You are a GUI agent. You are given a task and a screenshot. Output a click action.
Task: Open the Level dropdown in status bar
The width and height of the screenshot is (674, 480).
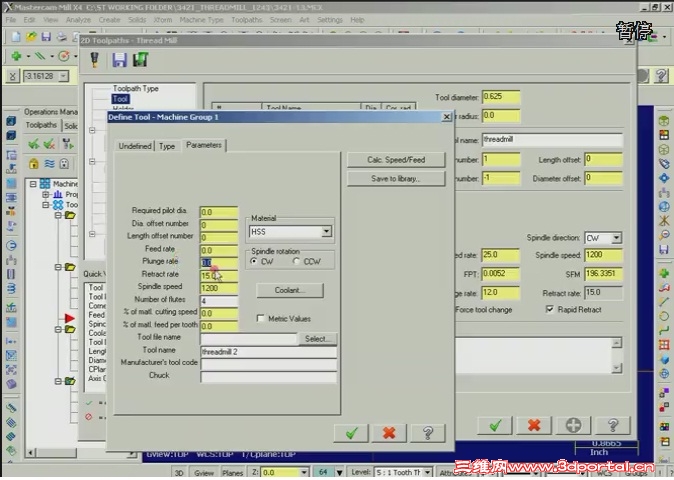coord(427,473)
